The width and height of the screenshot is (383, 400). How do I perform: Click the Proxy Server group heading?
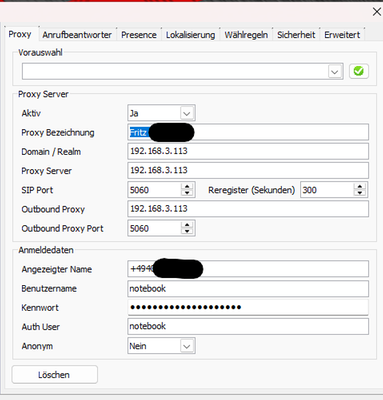43,94
